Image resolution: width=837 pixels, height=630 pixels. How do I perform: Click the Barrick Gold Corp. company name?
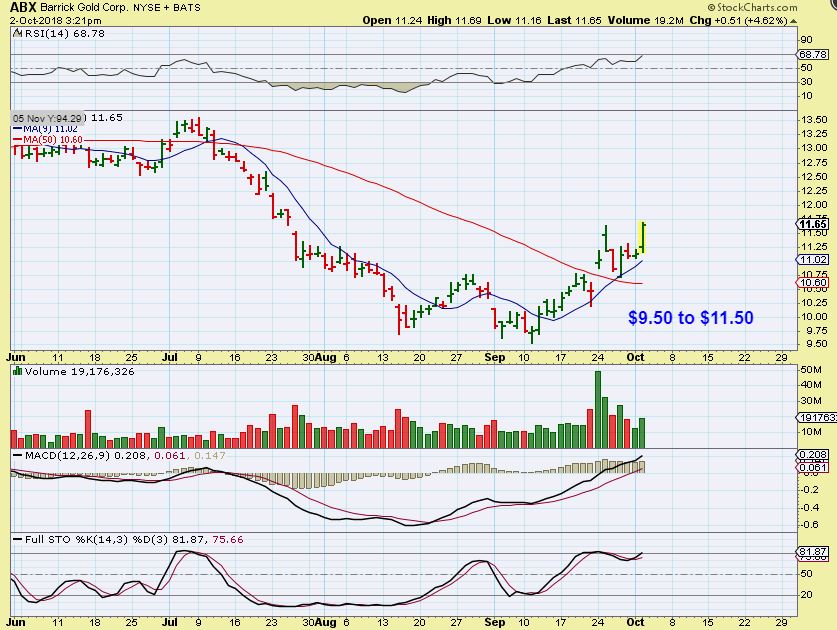tap(84, 7)
